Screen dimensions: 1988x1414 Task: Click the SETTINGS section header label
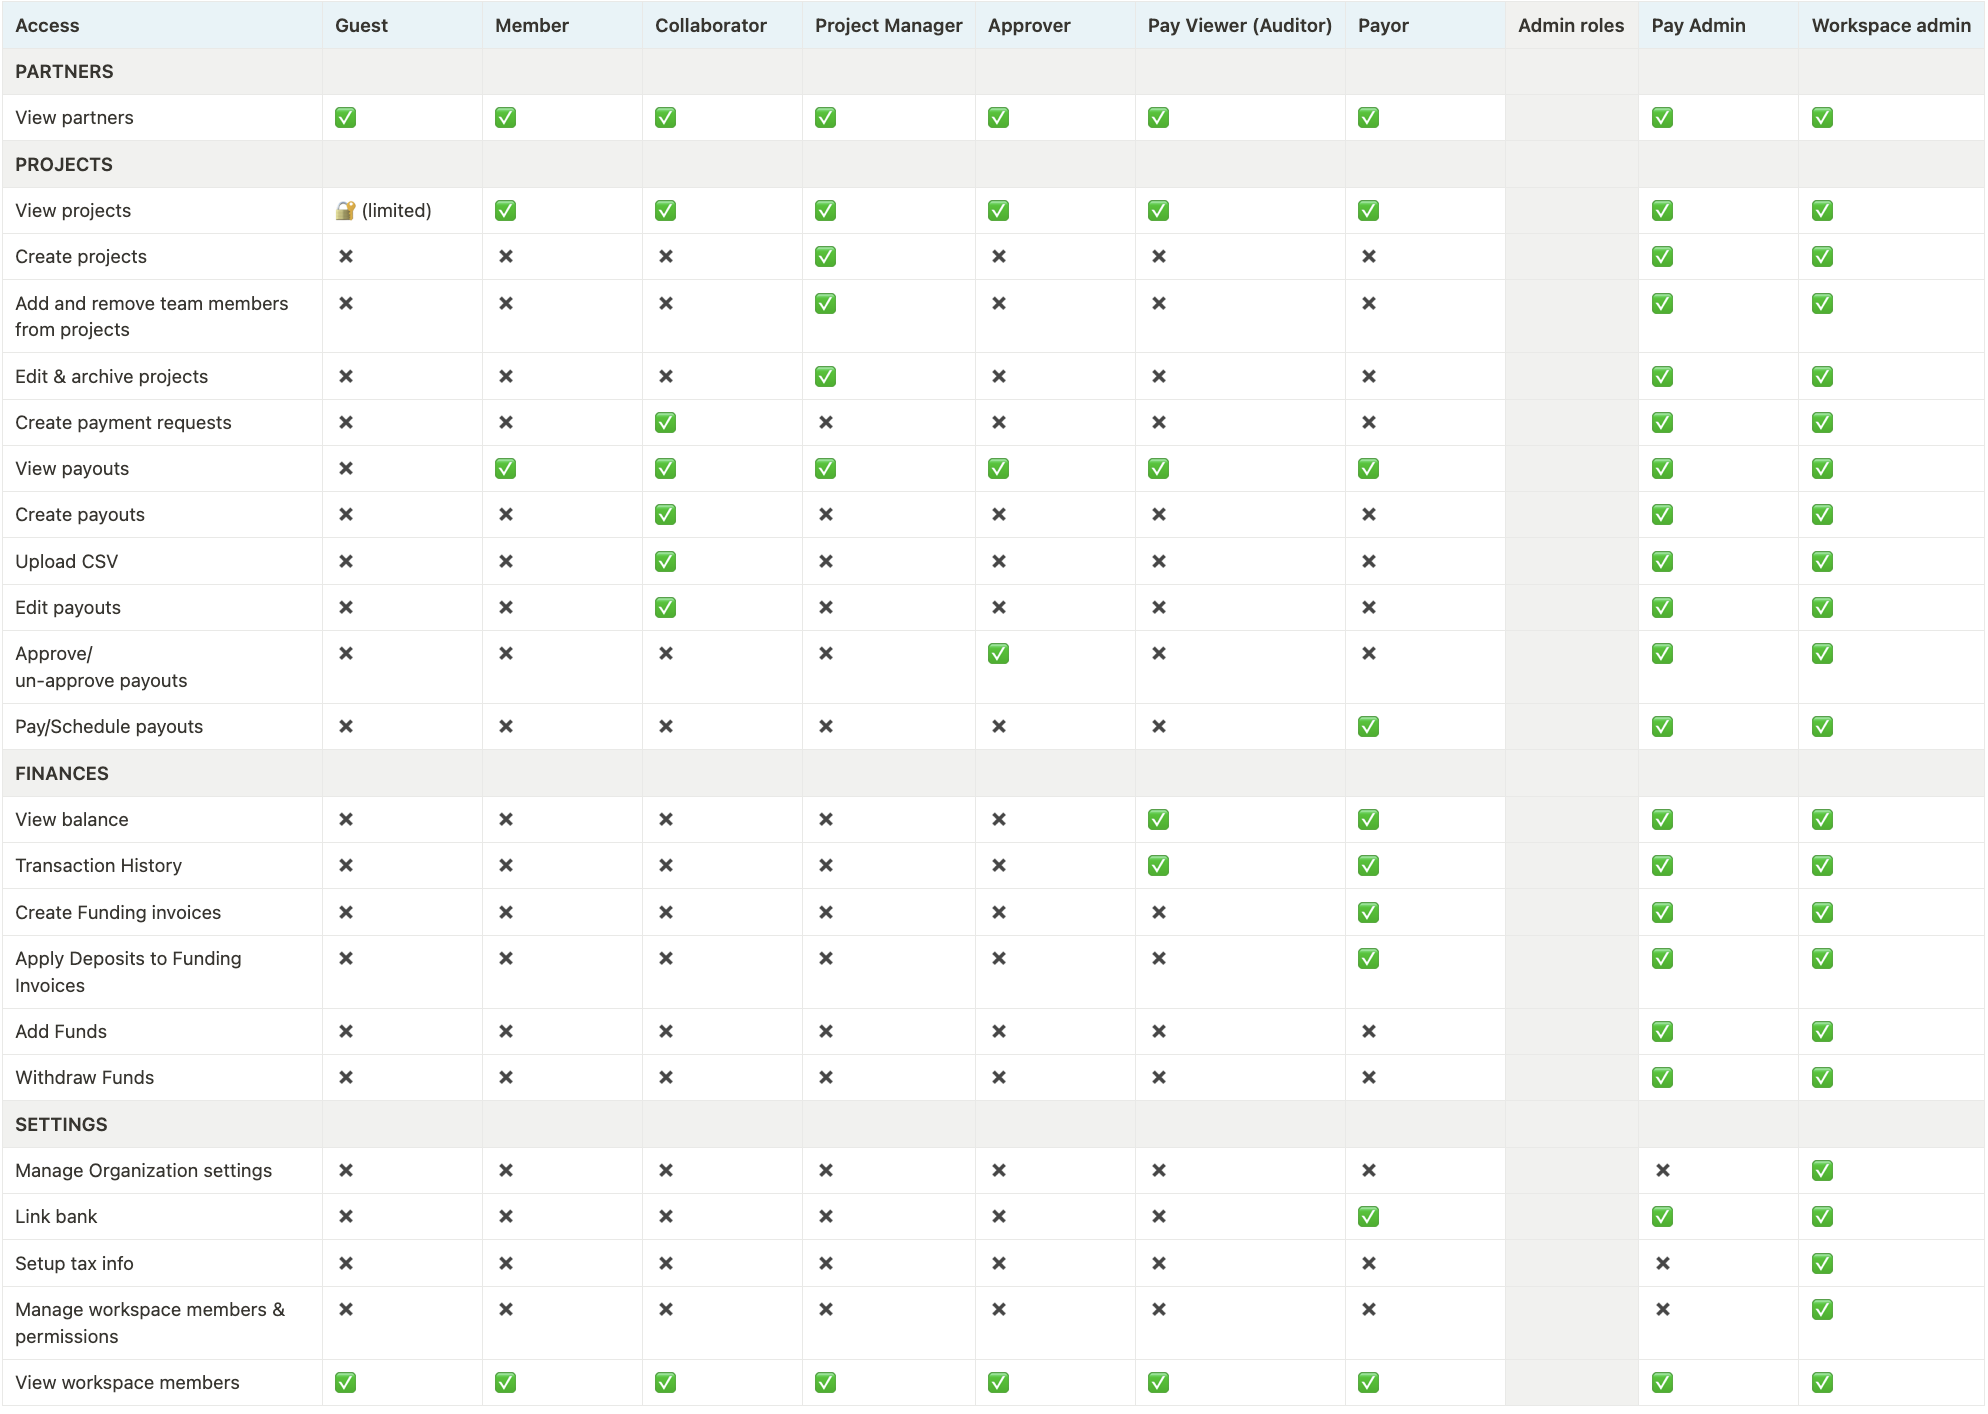click(x=61, y=1125)
